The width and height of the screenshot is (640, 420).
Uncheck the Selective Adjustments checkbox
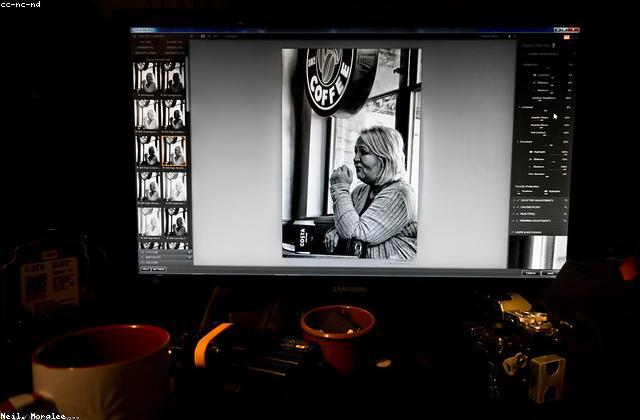coord(518,200)
